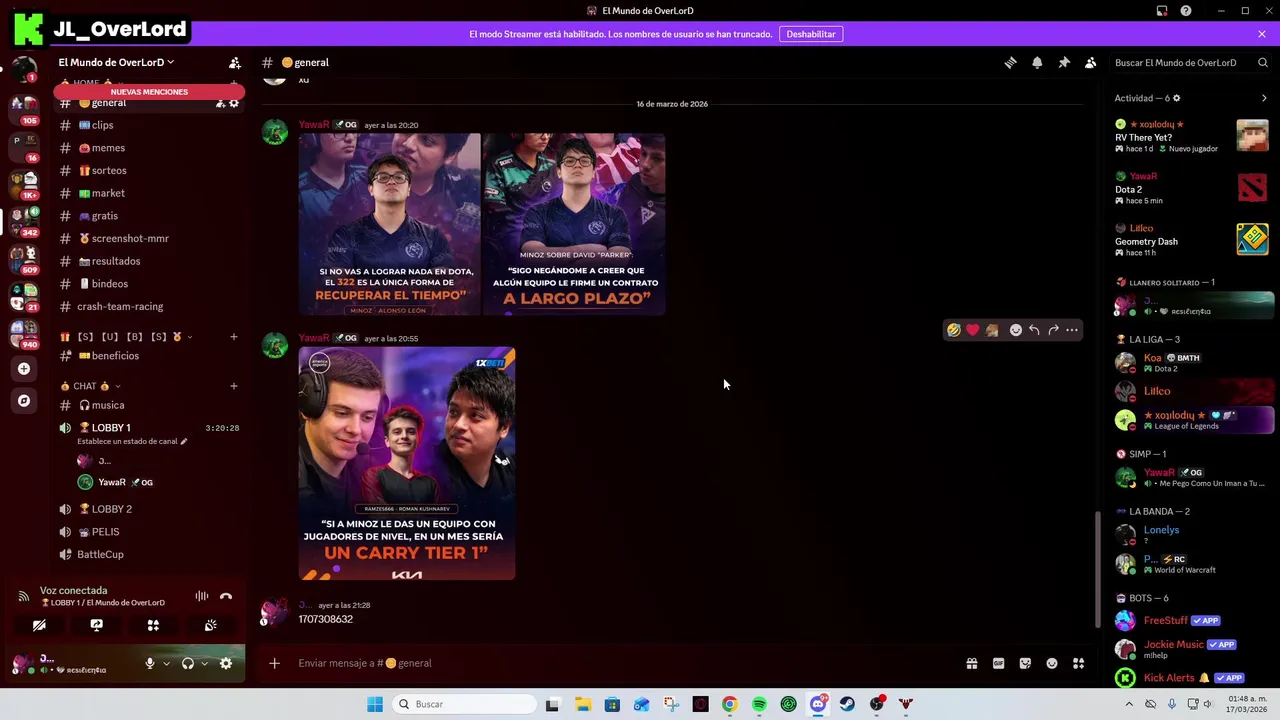The width and height of the screenshot is (1280, 720).
Task: Open the resultados channel
Action: point(150,261)
